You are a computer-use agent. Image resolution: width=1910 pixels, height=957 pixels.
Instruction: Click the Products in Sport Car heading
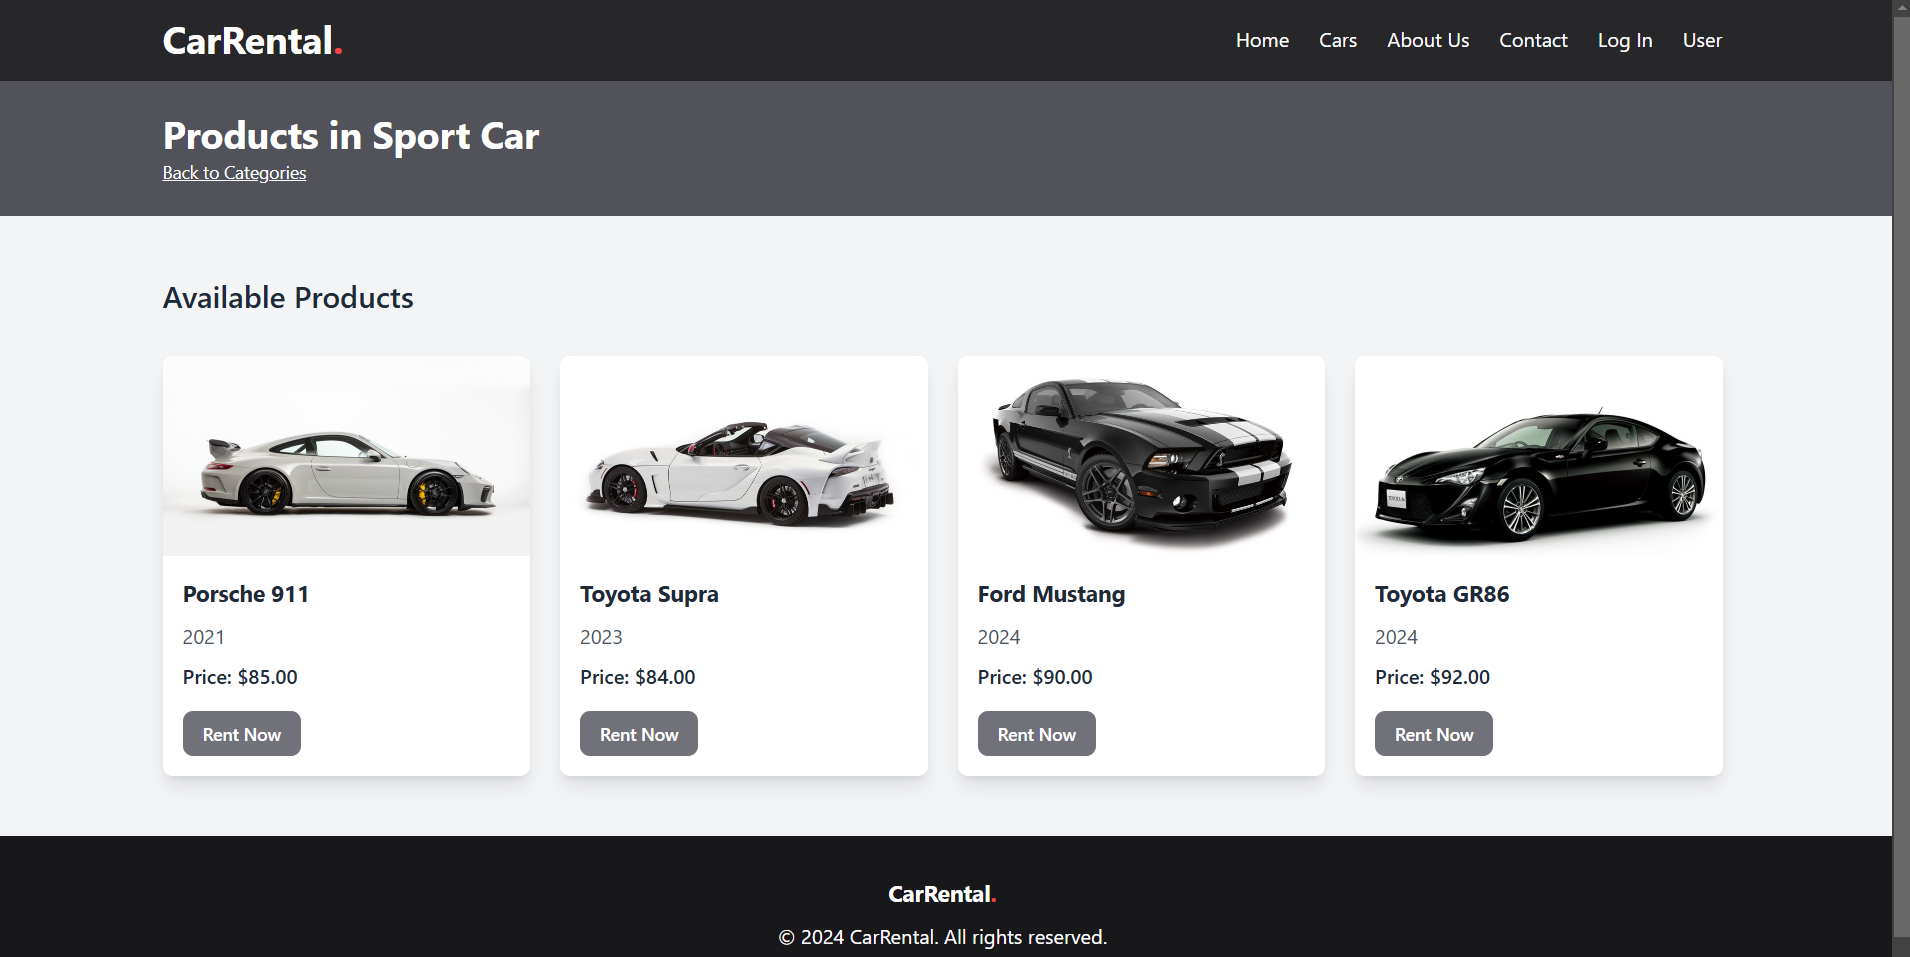click(351, 136)
